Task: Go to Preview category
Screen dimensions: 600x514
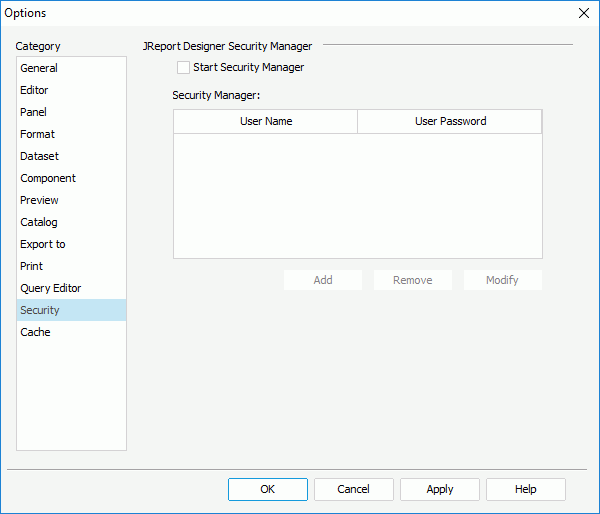Action: 71,200
